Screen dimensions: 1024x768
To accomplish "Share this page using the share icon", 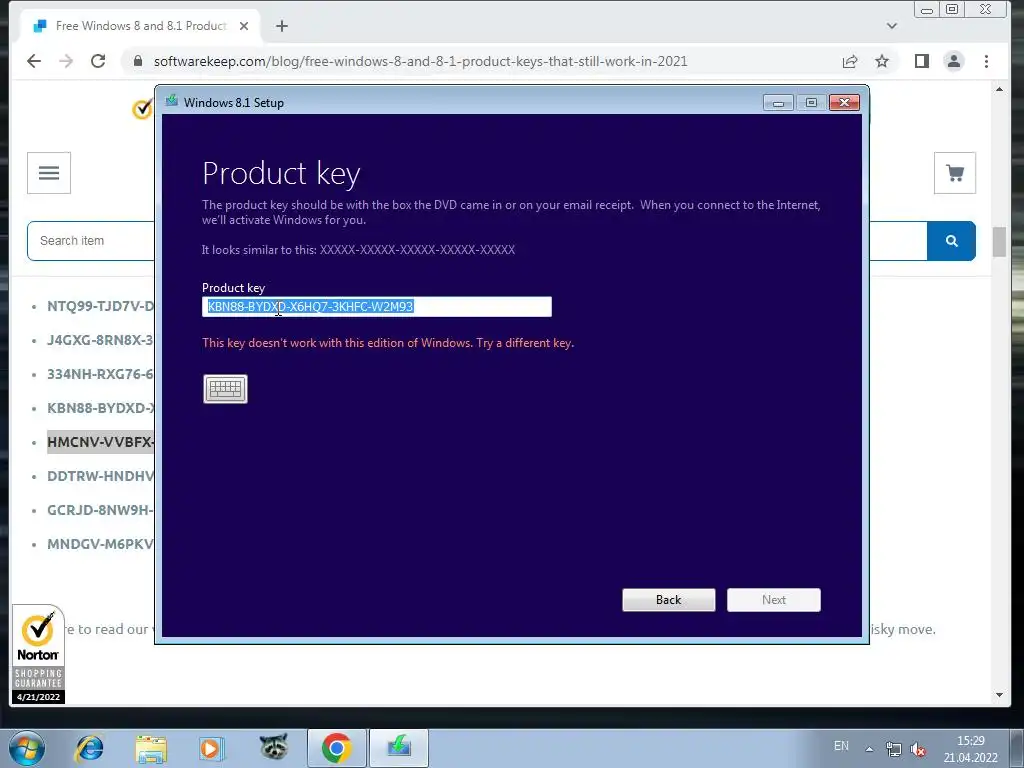I will pyautogui.click(x=850, y=61).
